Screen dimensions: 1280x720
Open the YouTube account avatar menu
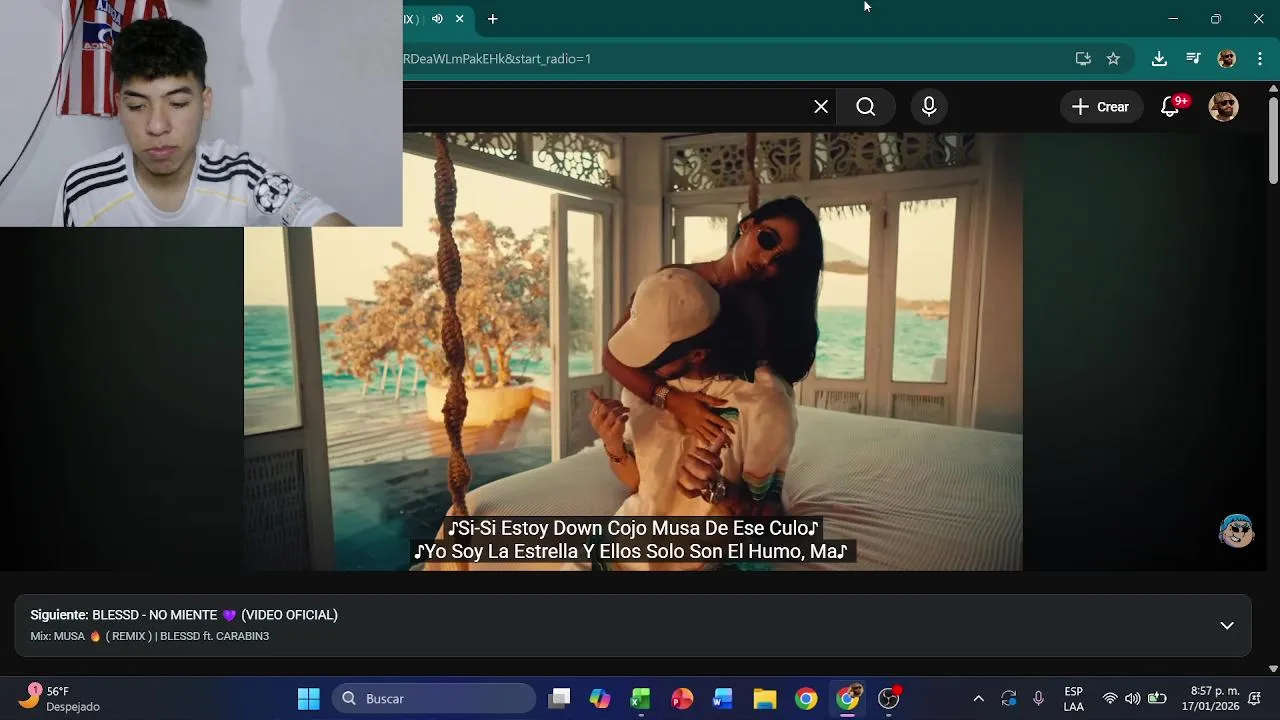tap(1224, 107)
